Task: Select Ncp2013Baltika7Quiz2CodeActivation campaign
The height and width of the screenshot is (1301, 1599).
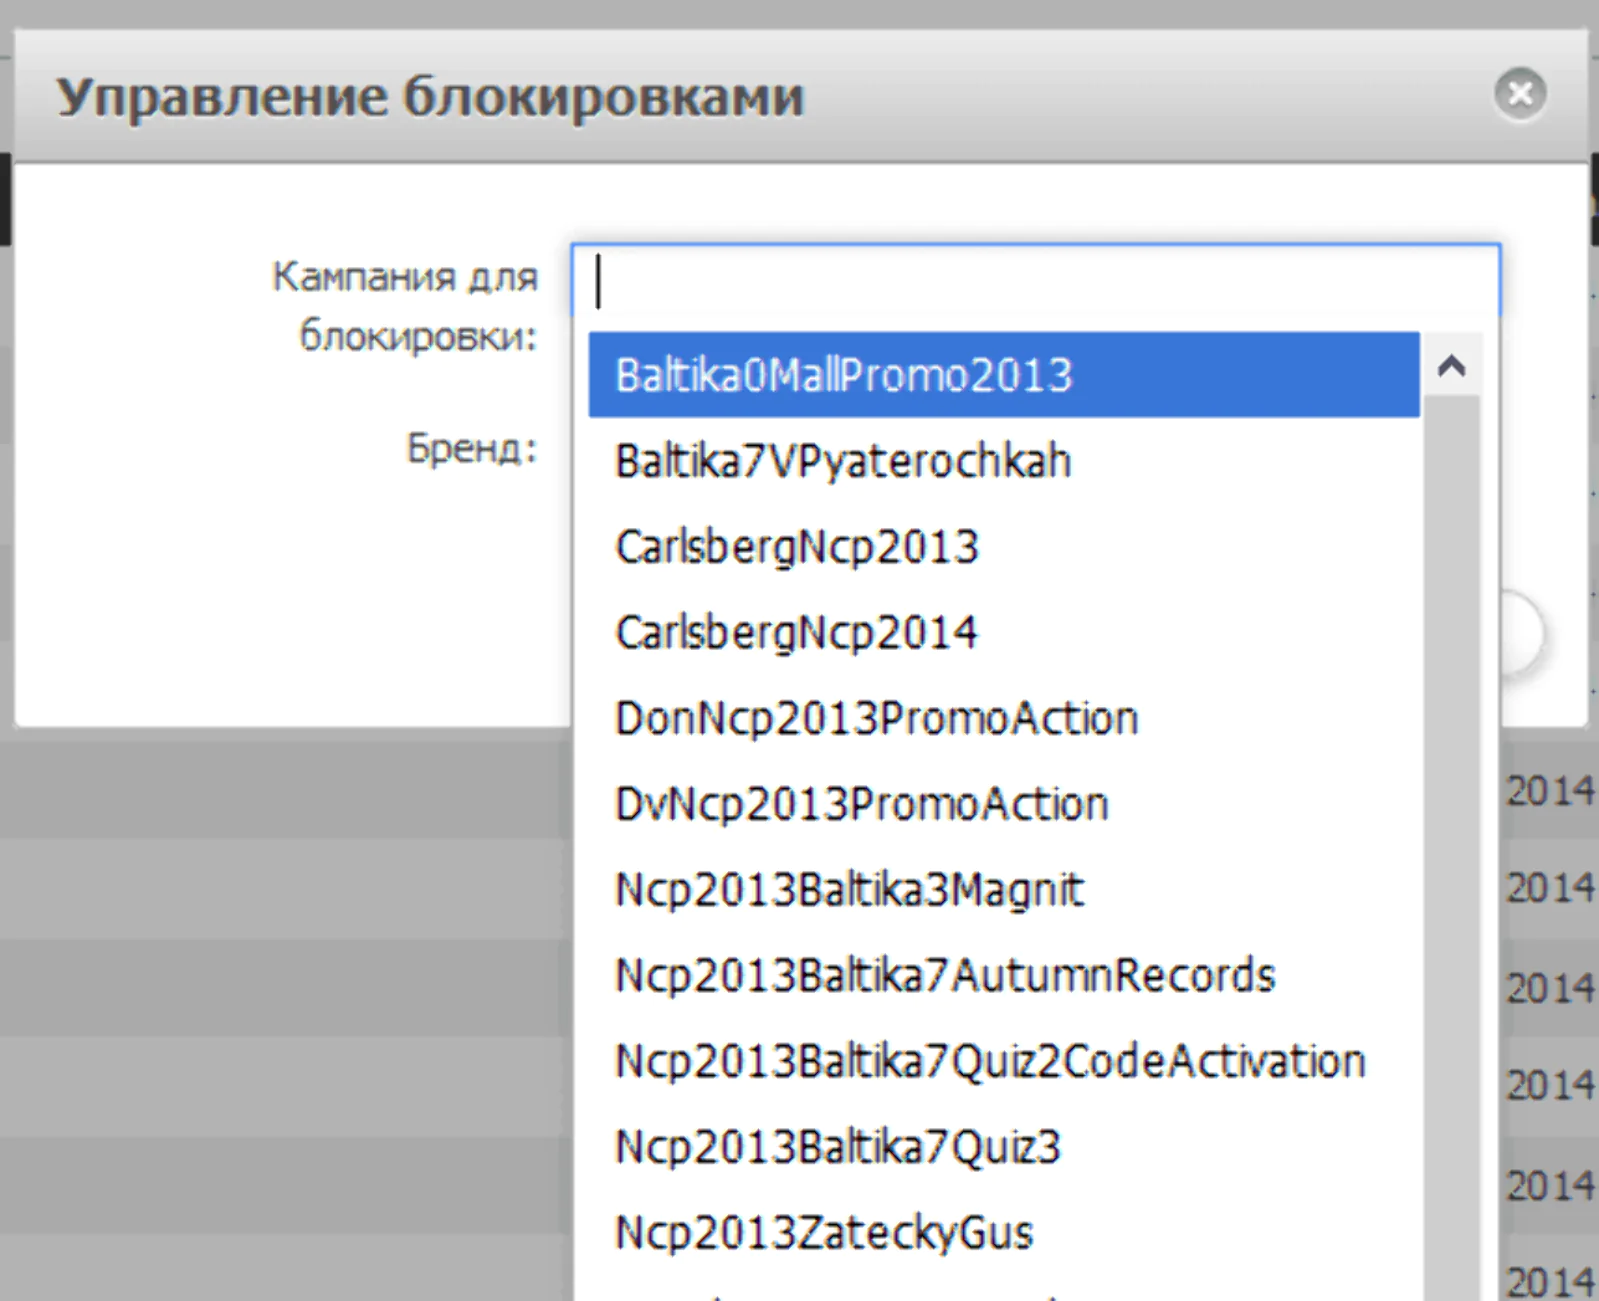Action: pos(1004,1062)
